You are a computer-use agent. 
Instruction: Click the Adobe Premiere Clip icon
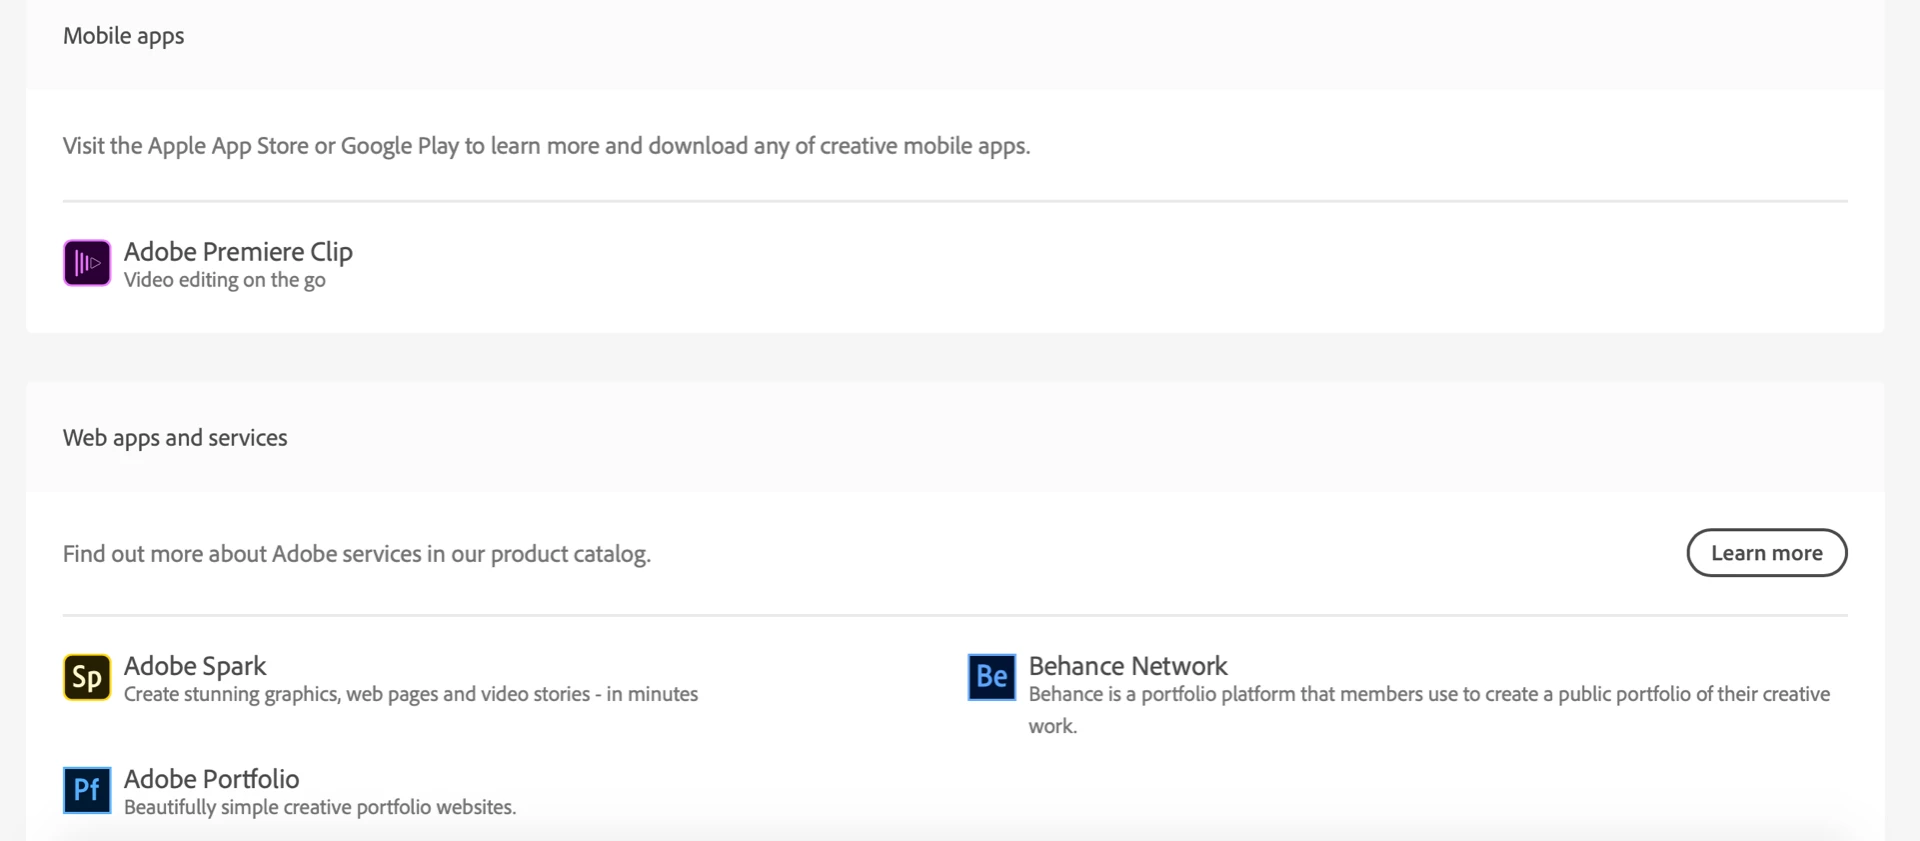tap(87, 263)
